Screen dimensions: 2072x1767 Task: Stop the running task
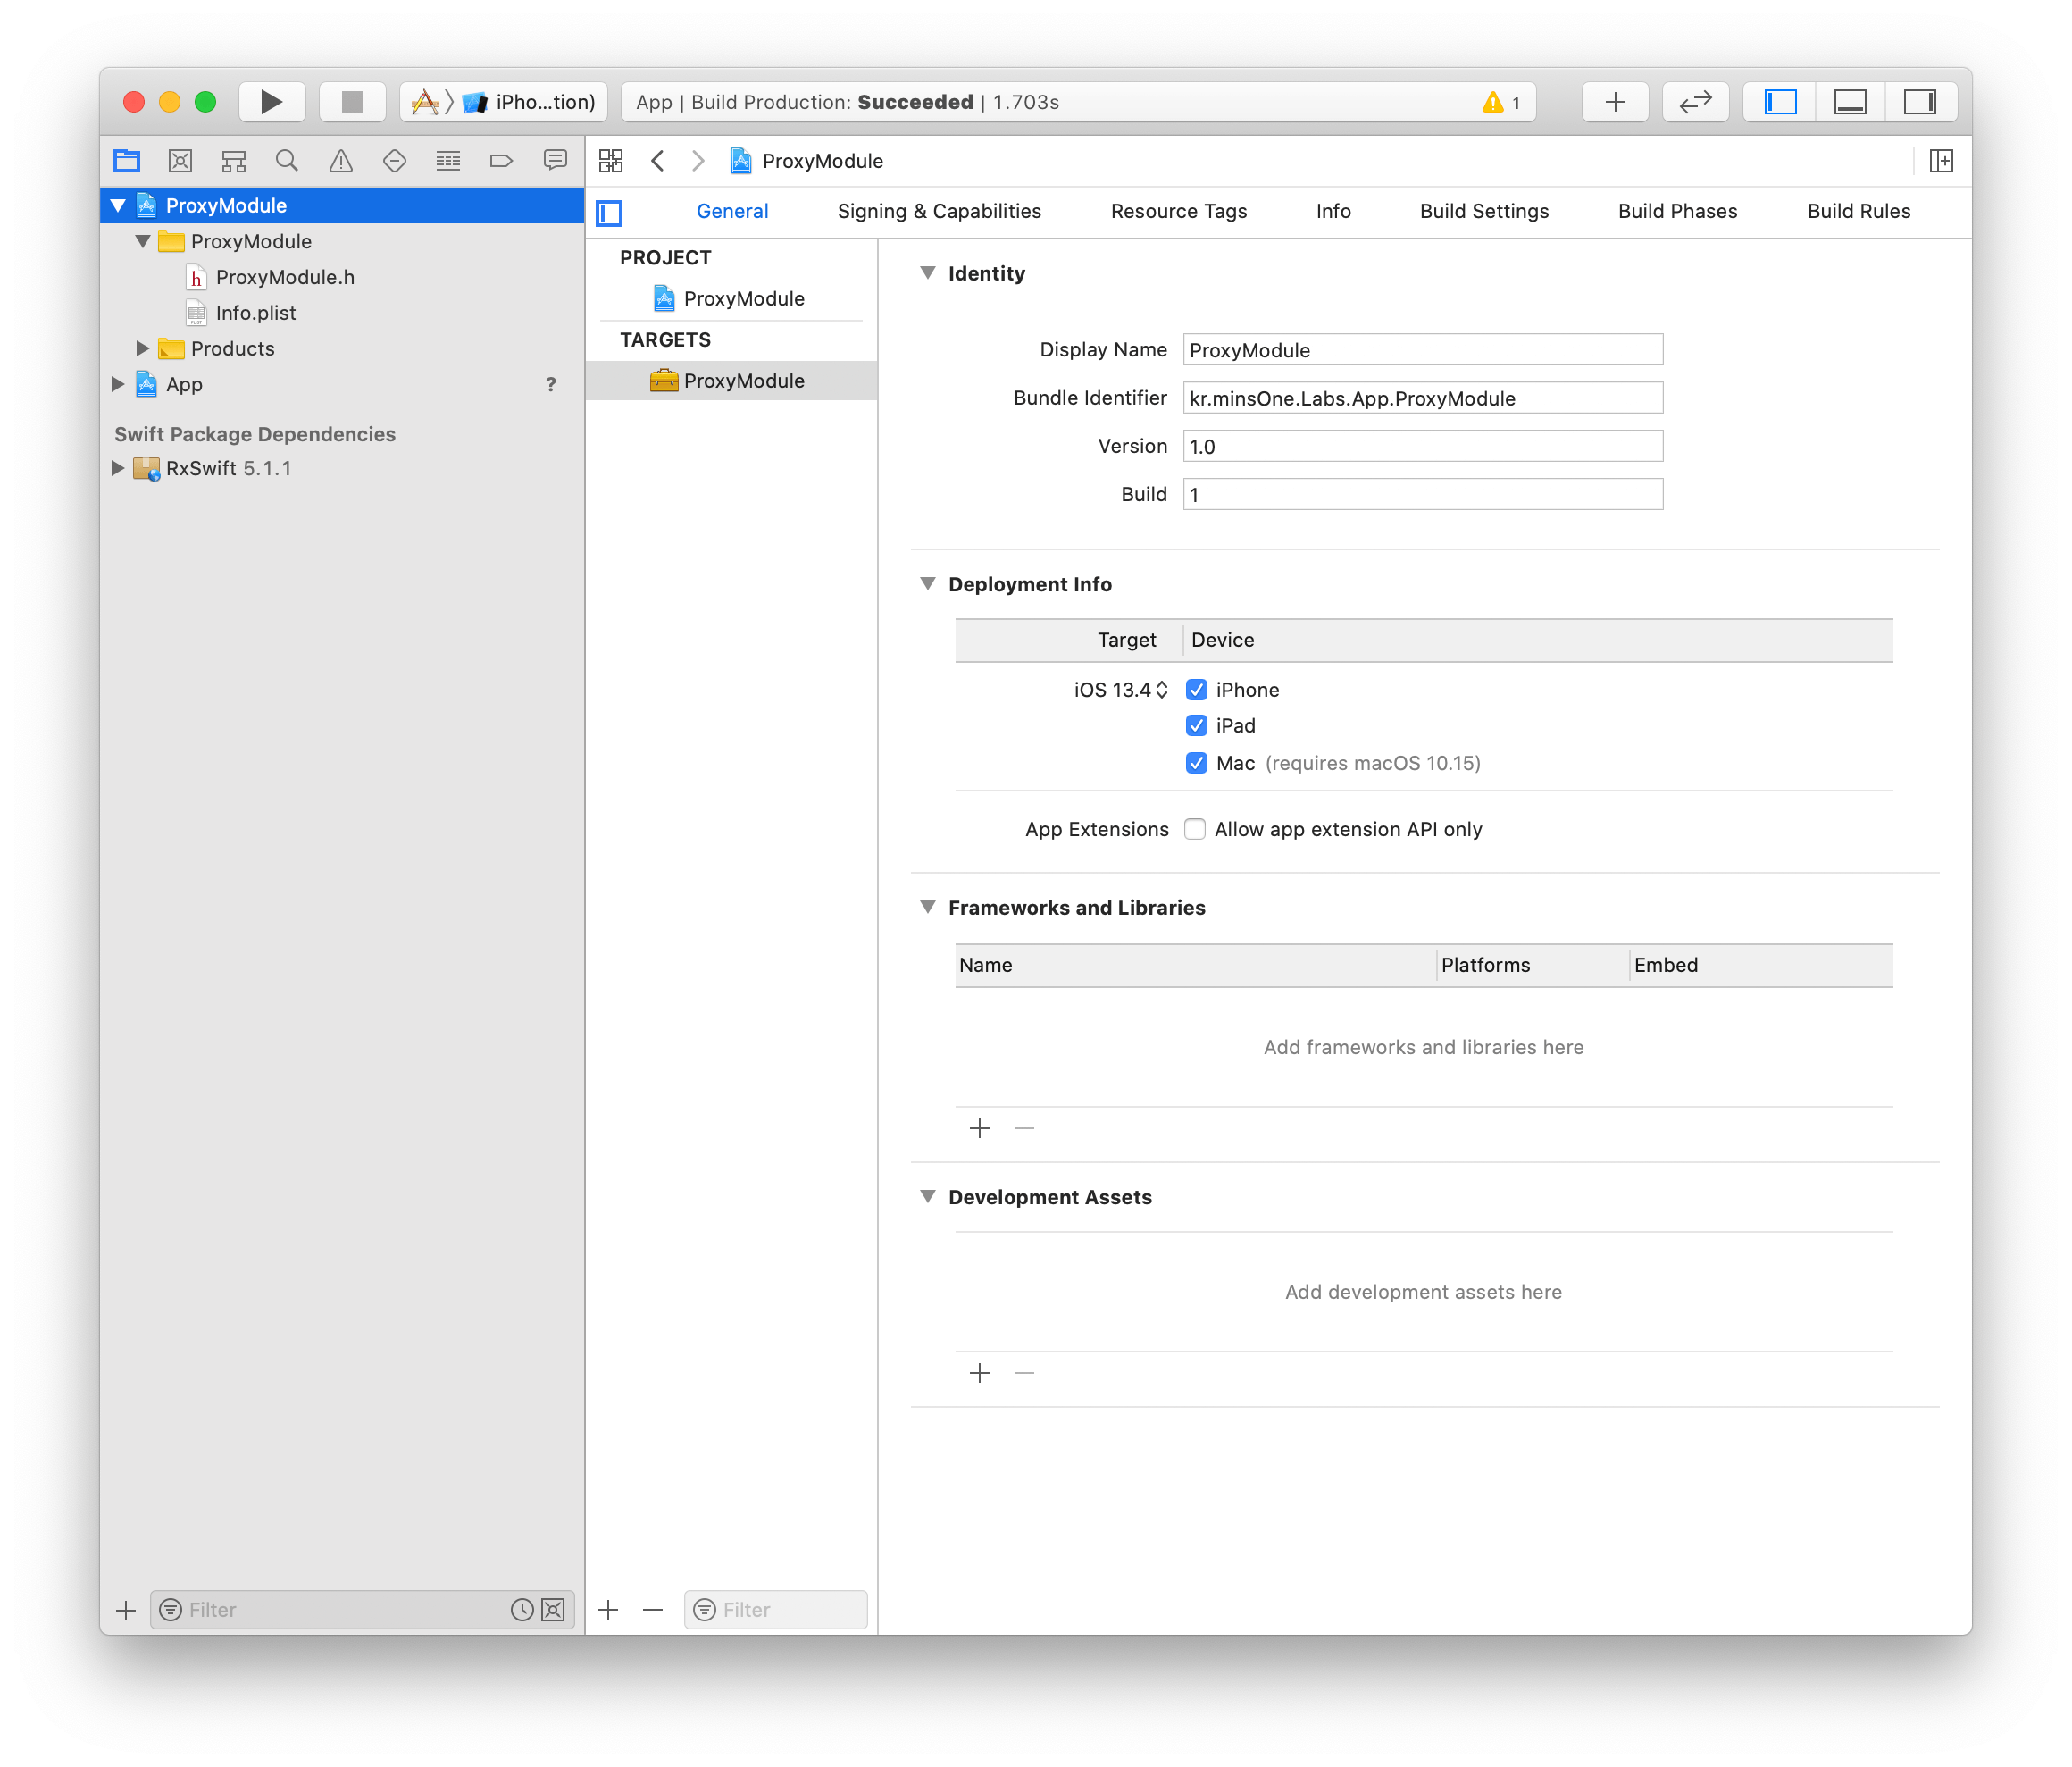(x=352, y=102)
